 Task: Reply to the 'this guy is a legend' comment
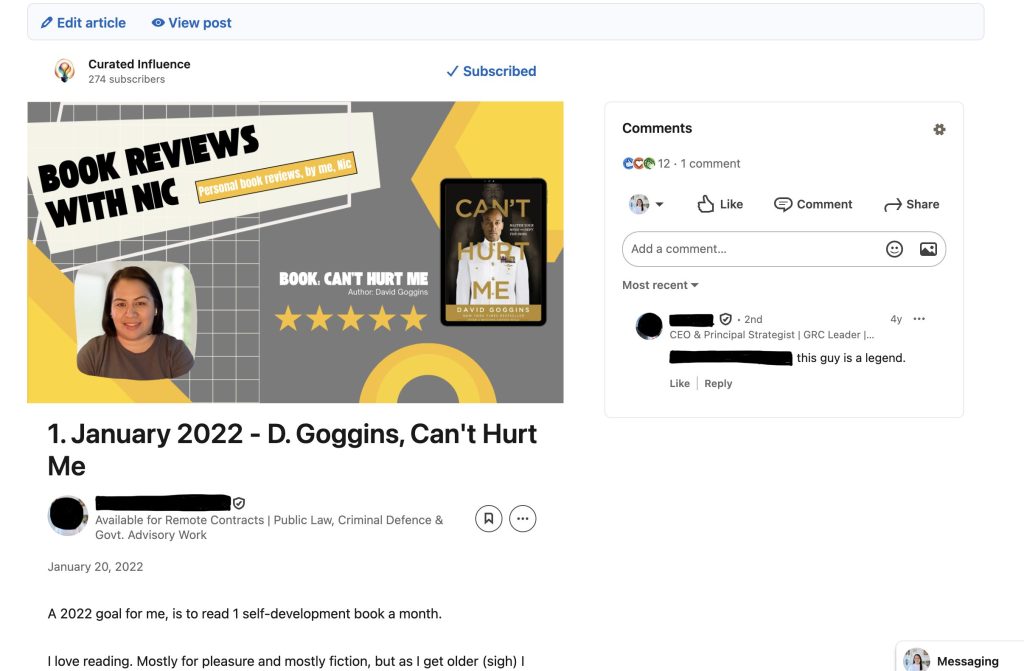[718, 384]
